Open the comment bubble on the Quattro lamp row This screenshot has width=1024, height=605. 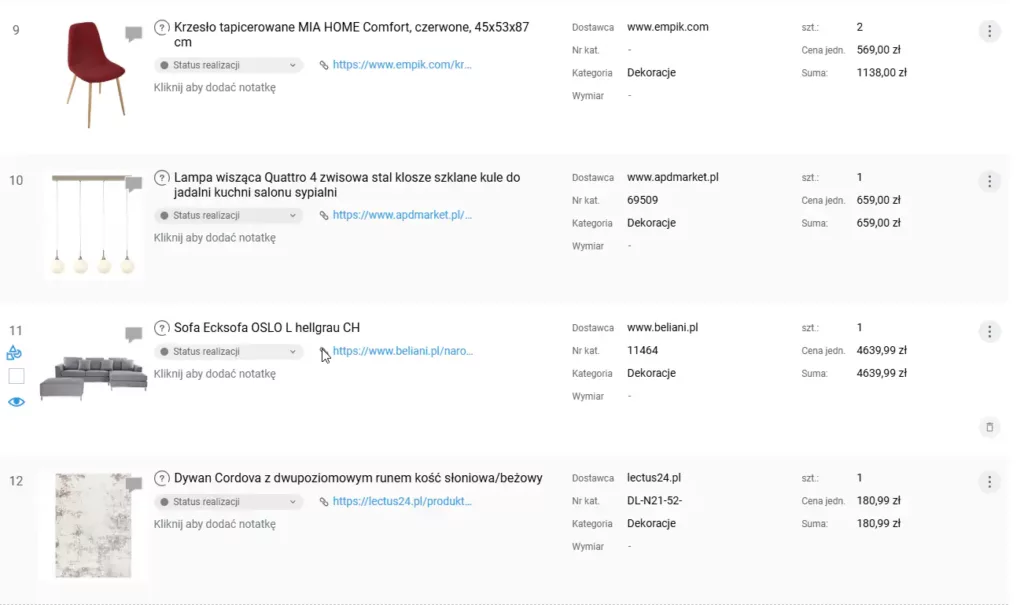[x=133, y=184]
